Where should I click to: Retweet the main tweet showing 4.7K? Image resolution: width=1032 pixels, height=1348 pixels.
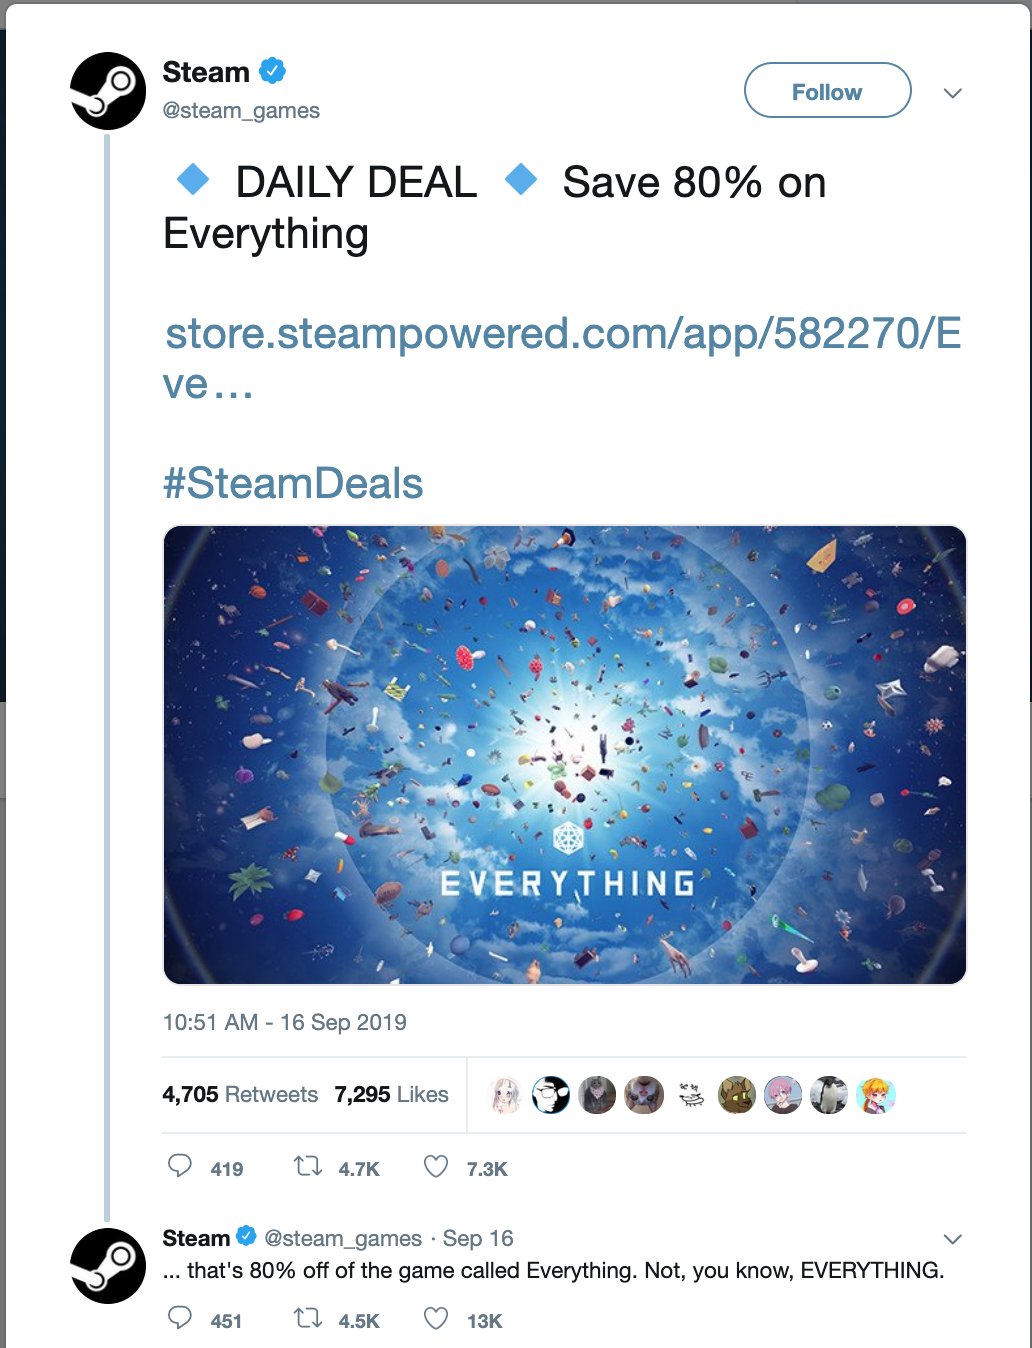click(x=307, y=1167)
